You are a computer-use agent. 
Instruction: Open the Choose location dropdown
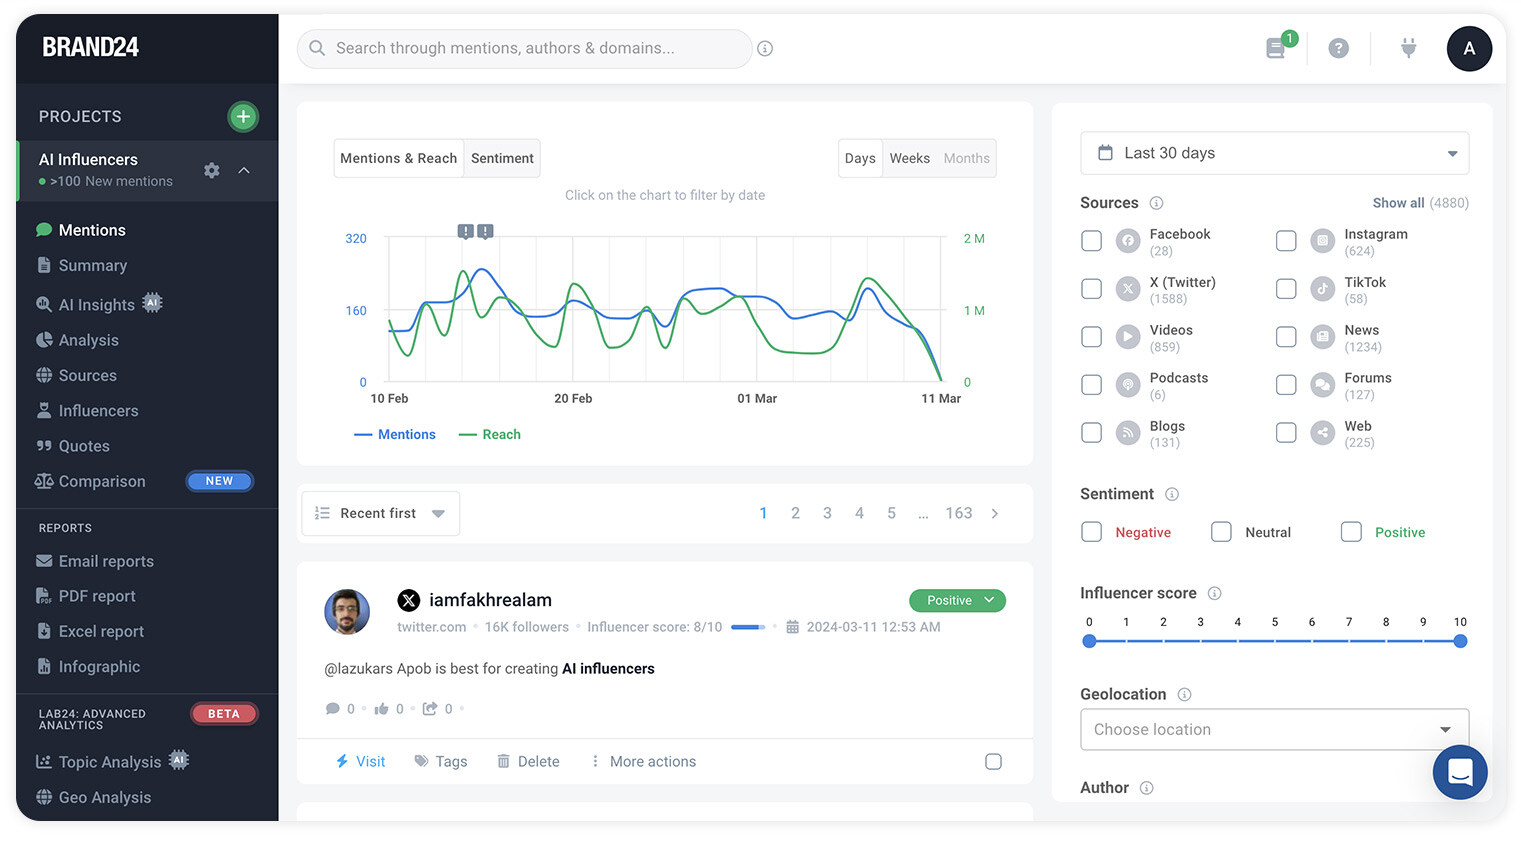pos(1274,730)
